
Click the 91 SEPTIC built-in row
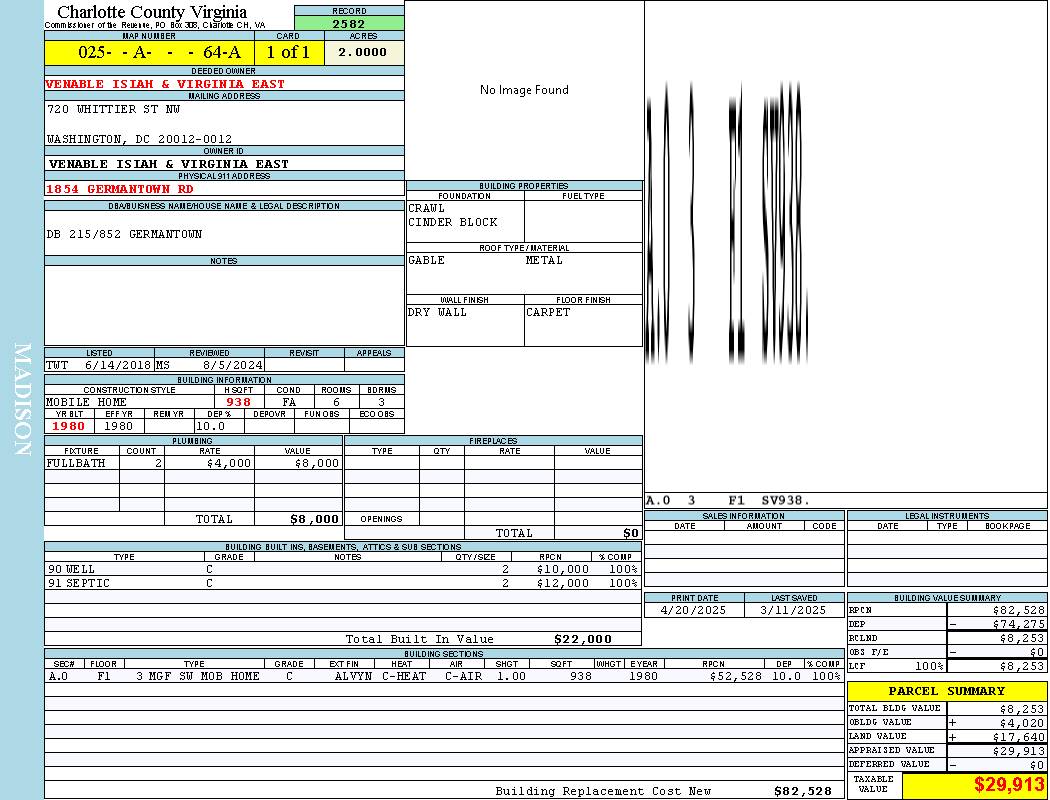coord(341,583)
